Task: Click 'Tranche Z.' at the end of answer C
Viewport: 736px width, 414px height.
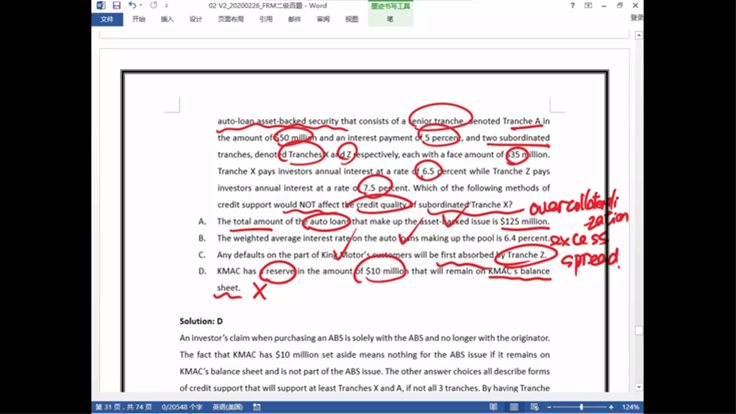Action: (527, 255)
